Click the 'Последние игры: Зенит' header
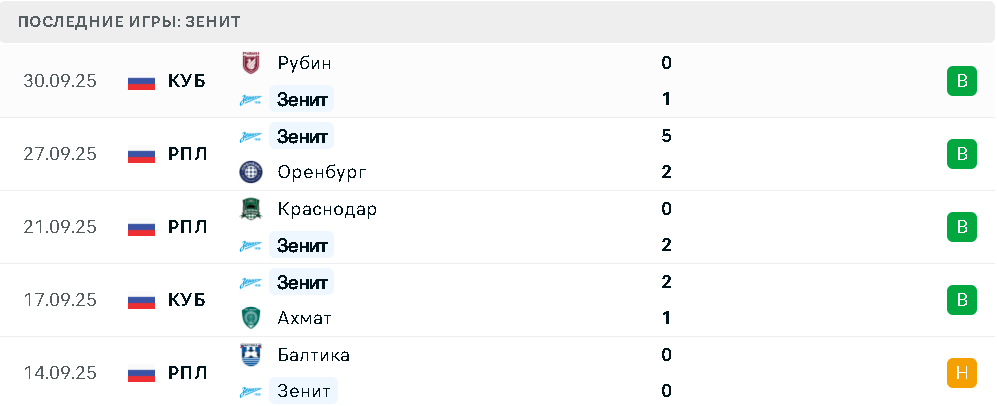Viewport: 997px width, 406px height. (129, 21)
